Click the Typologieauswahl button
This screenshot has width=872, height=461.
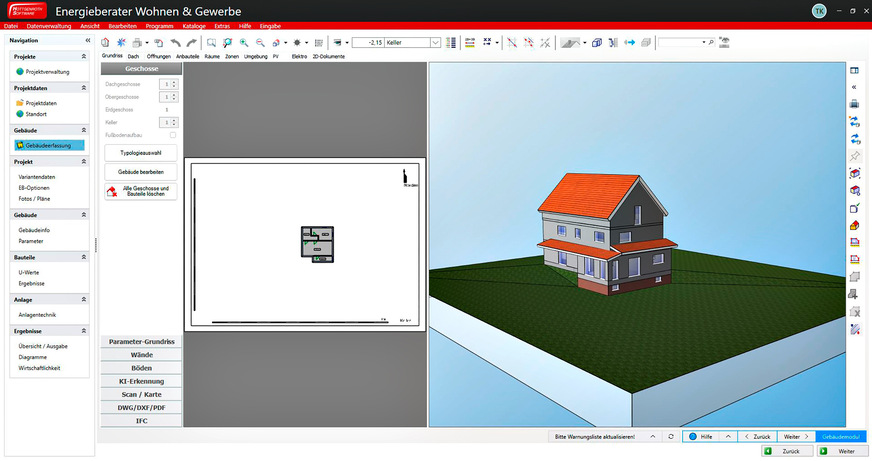click(x=140, y=153)
